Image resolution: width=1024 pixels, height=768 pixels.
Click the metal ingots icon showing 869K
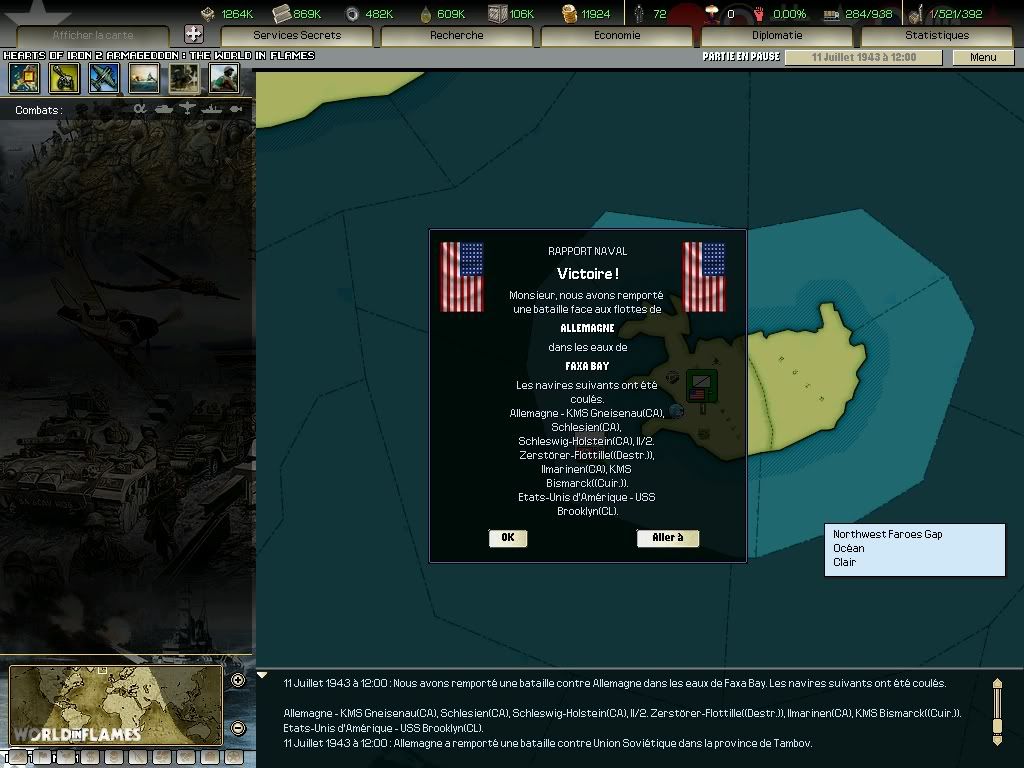[x=281, y=13]
